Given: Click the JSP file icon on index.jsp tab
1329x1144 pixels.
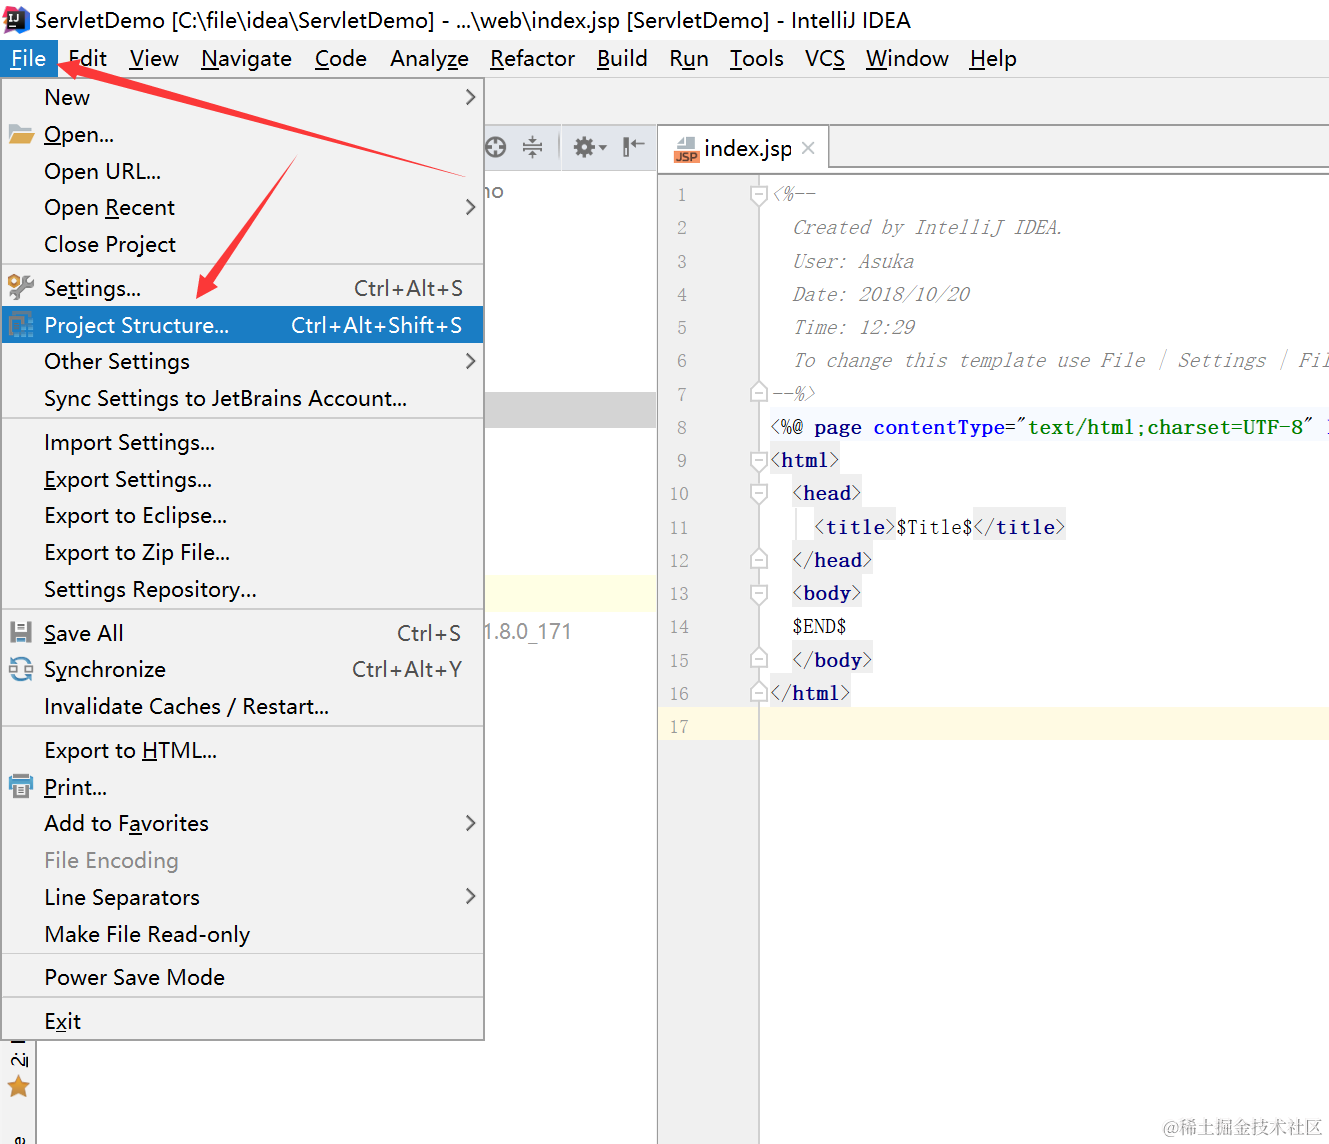Looking at the screenshot, I should (686, 149).
